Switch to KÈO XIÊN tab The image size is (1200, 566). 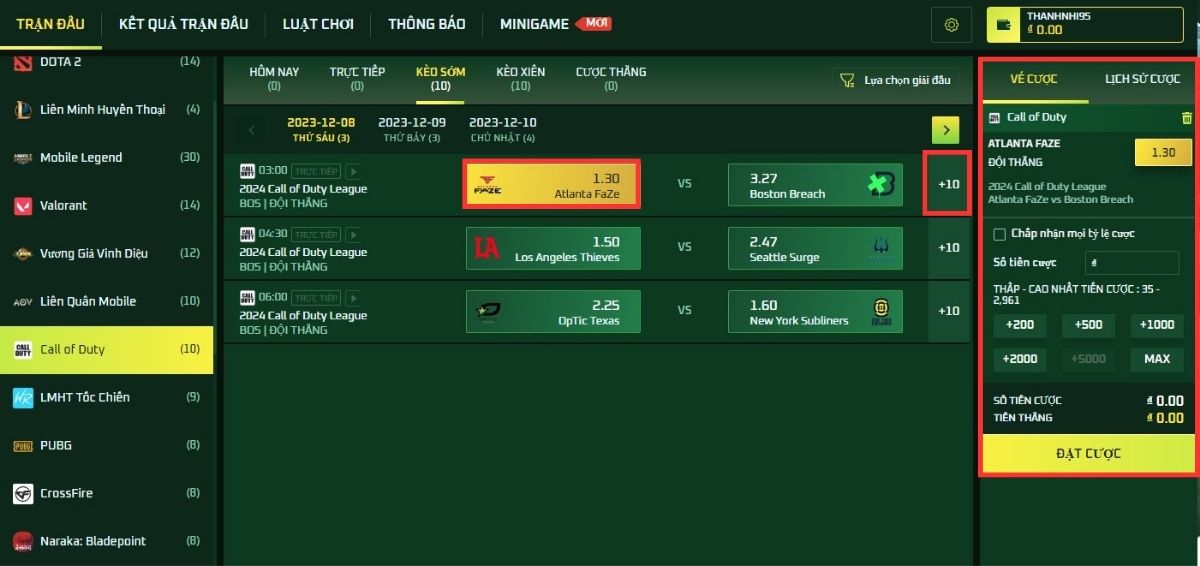coord(520,79)
